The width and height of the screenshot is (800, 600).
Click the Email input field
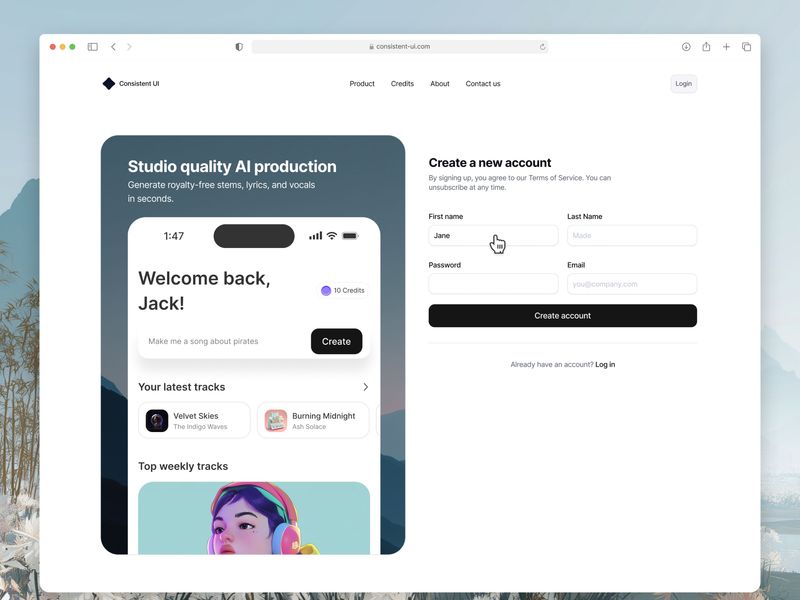click(631, 284)
